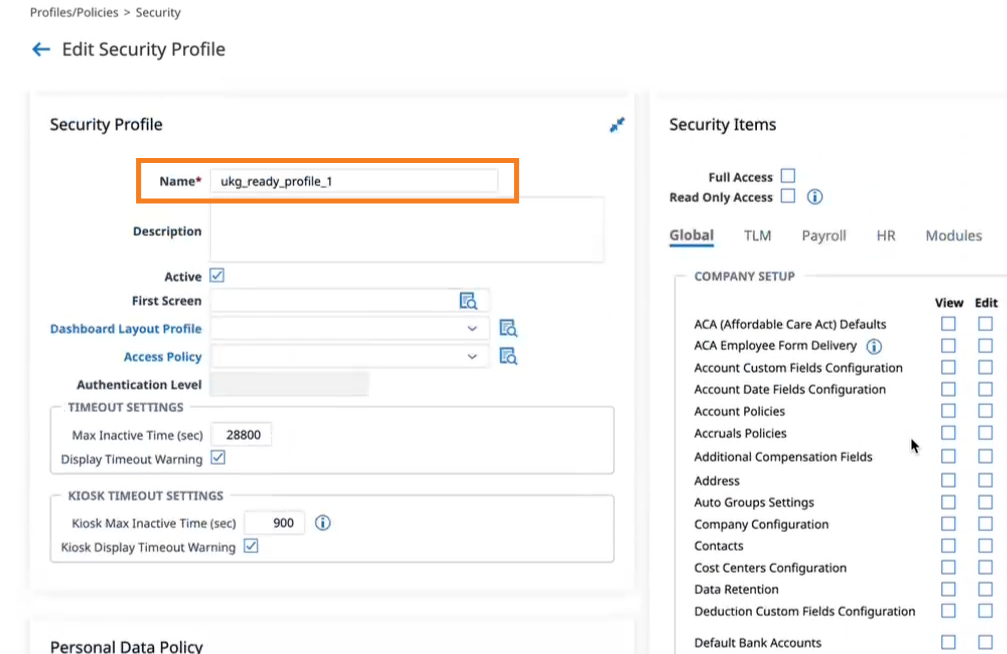The image size is (1007, 654).
Task: Show info for Read Only Access
Action: (814, 197)
